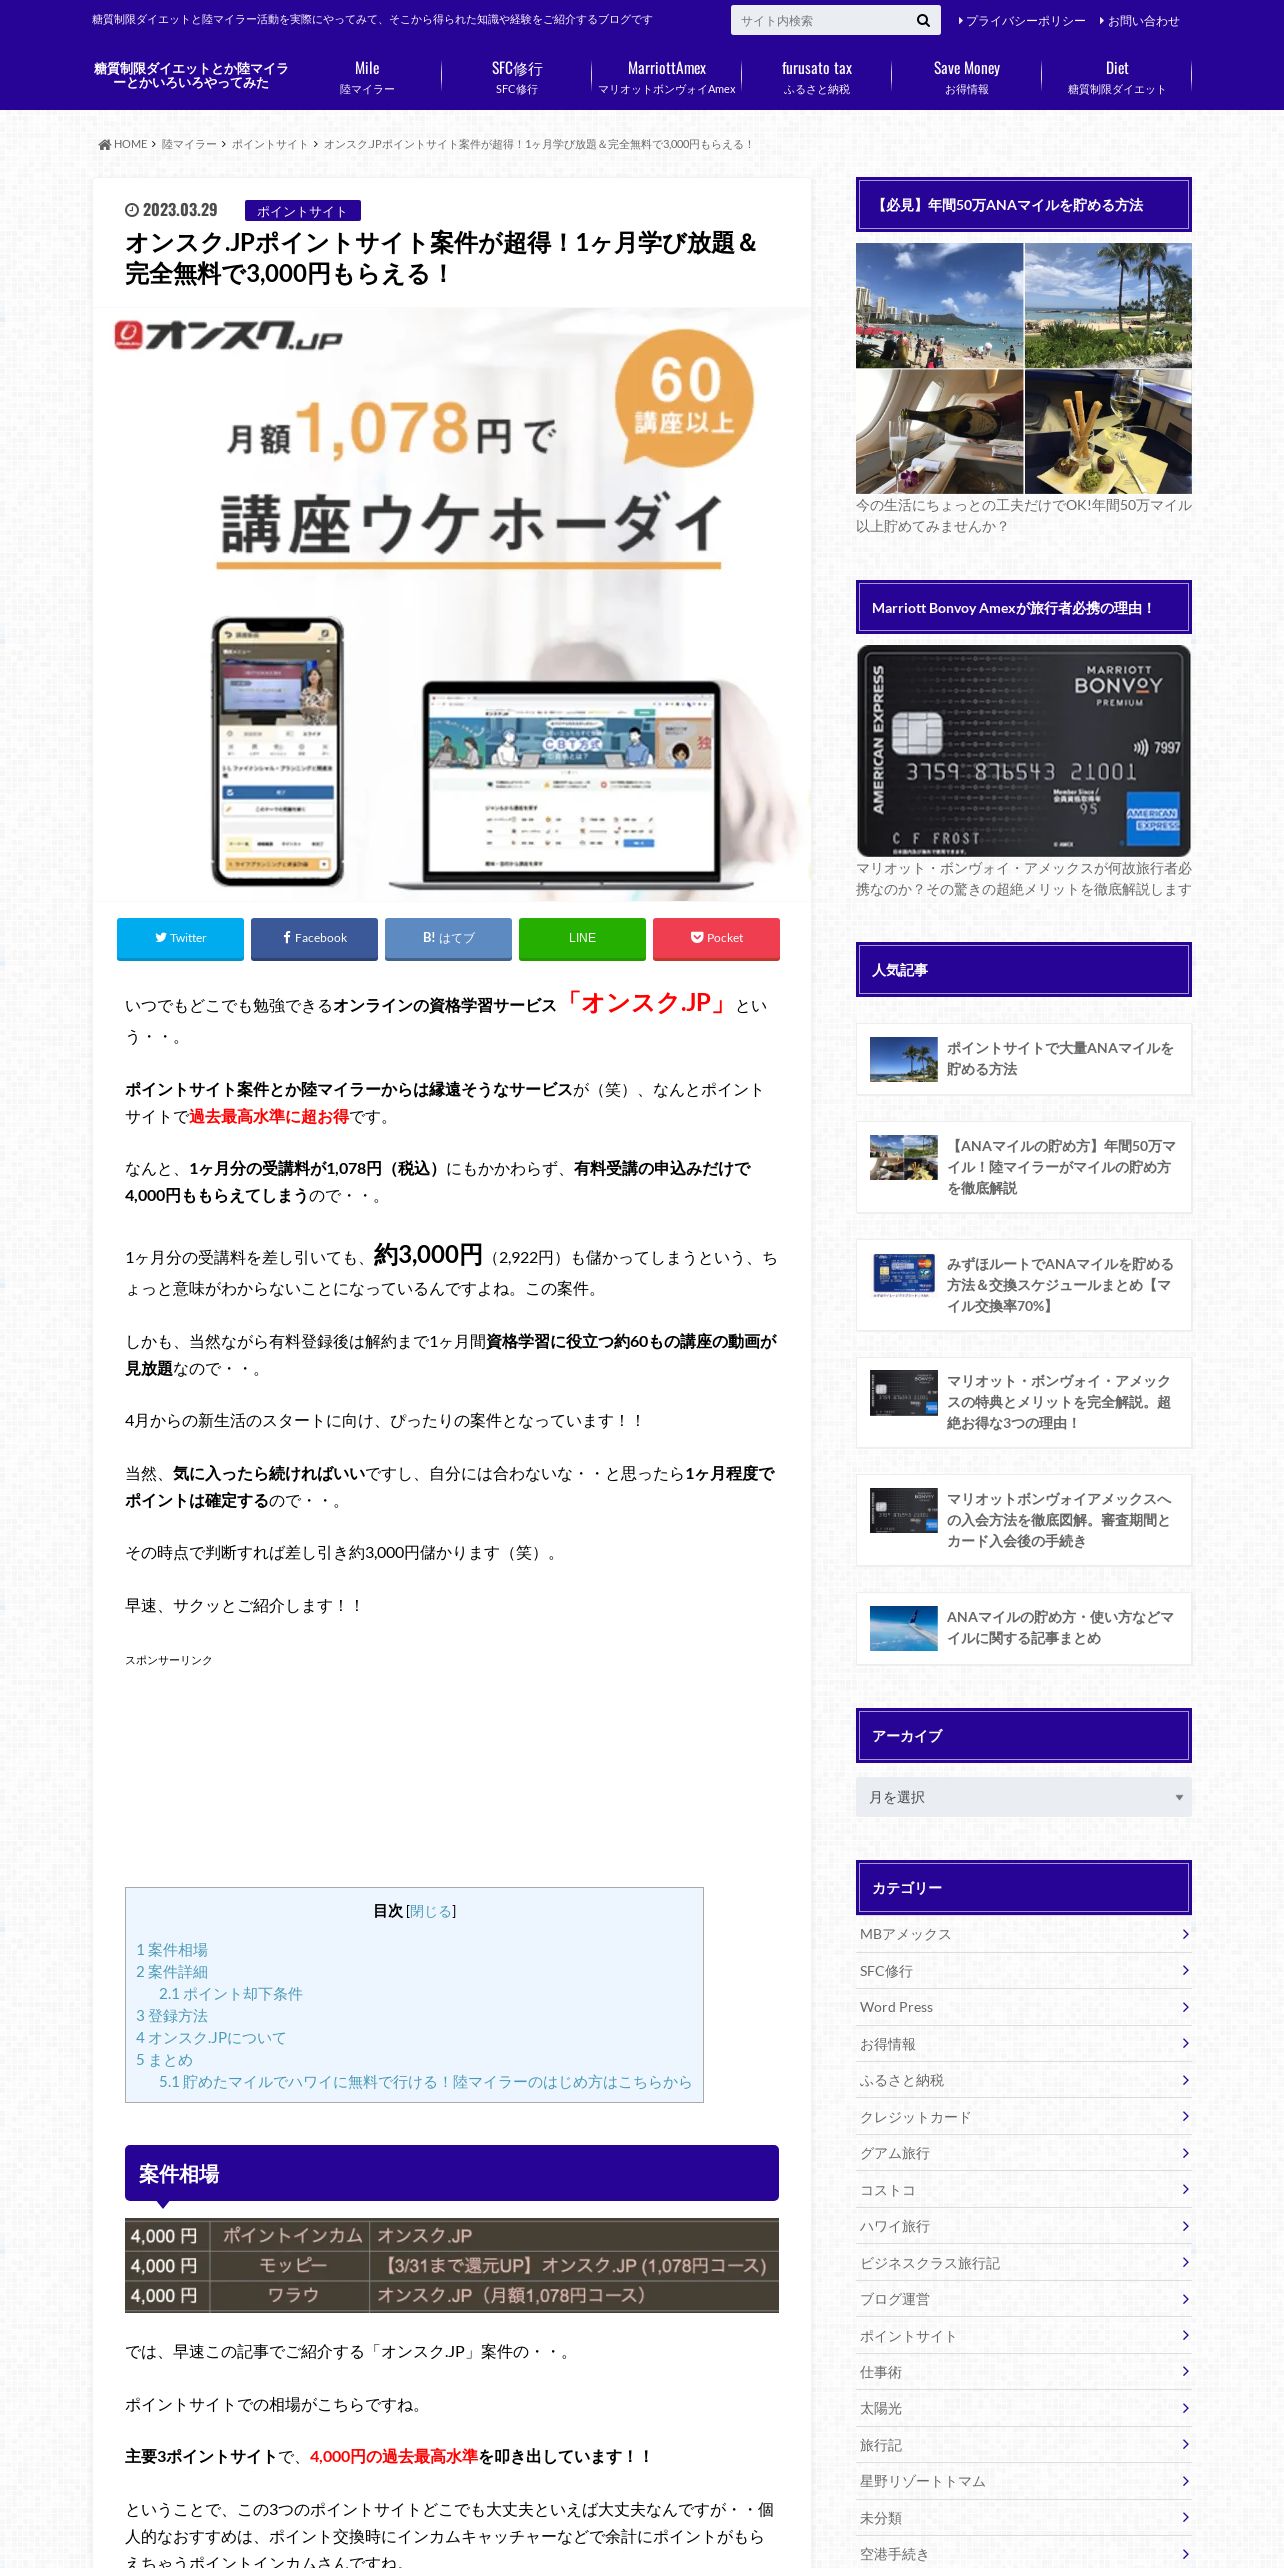
Task: Save the article to Pocket
Action: pos(716,938)
